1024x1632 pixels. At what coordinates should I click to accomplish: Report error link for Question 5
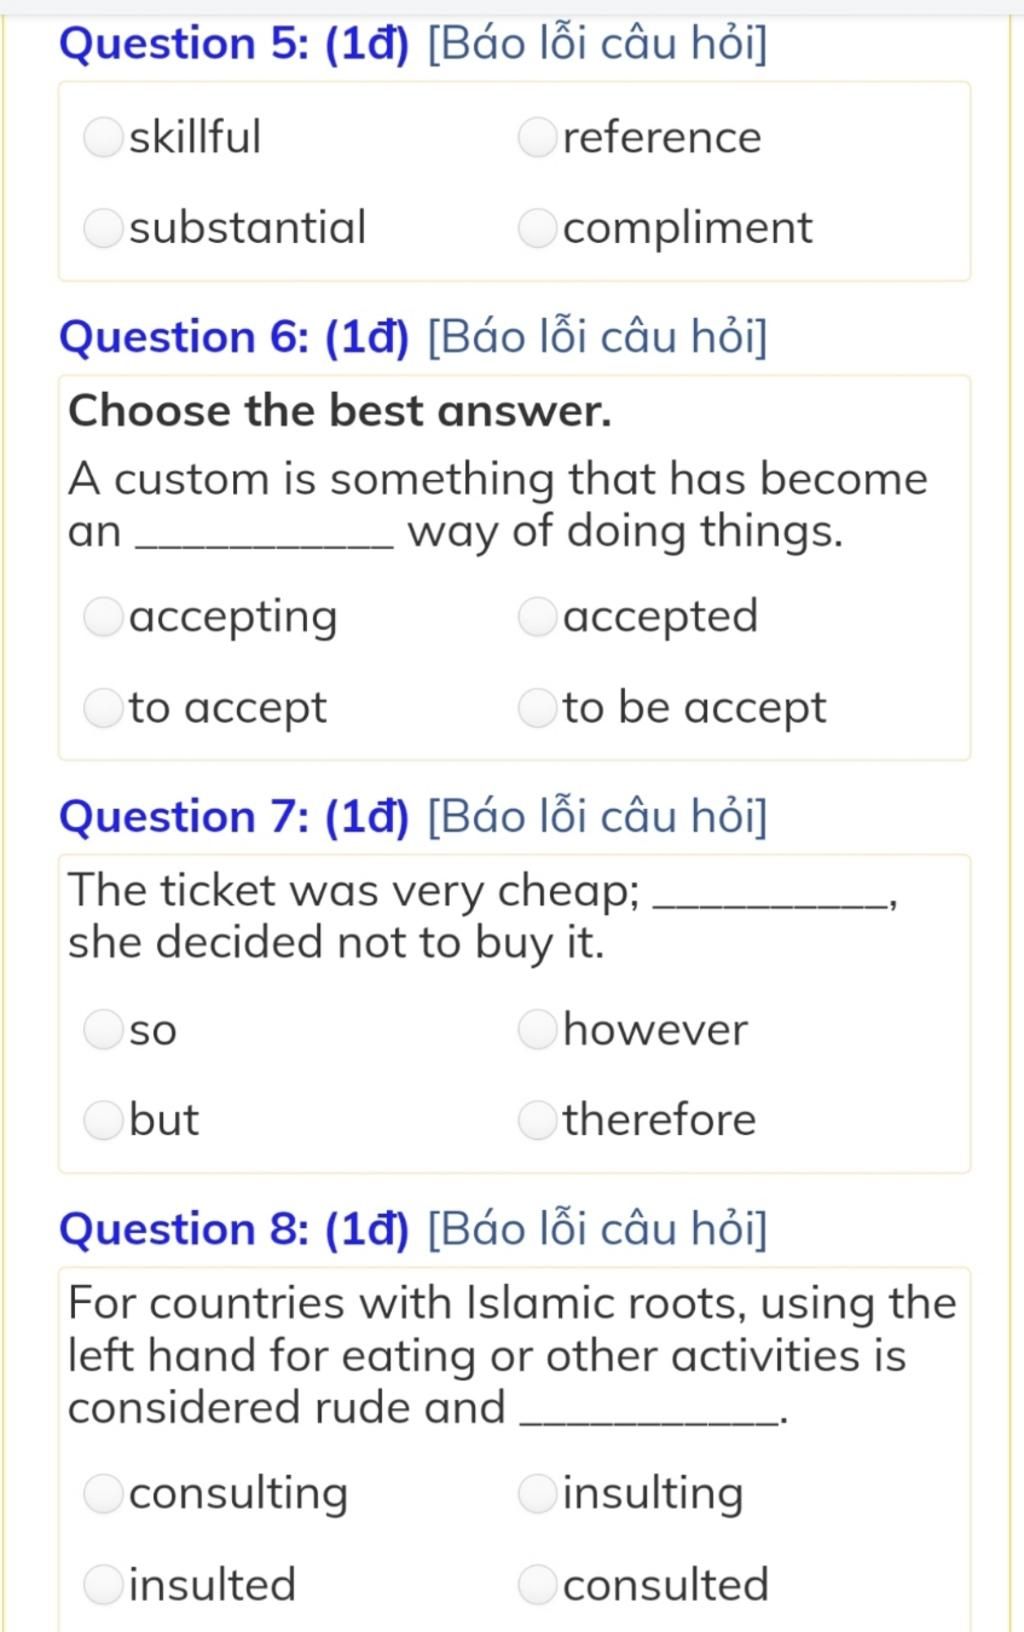(597, 44)
